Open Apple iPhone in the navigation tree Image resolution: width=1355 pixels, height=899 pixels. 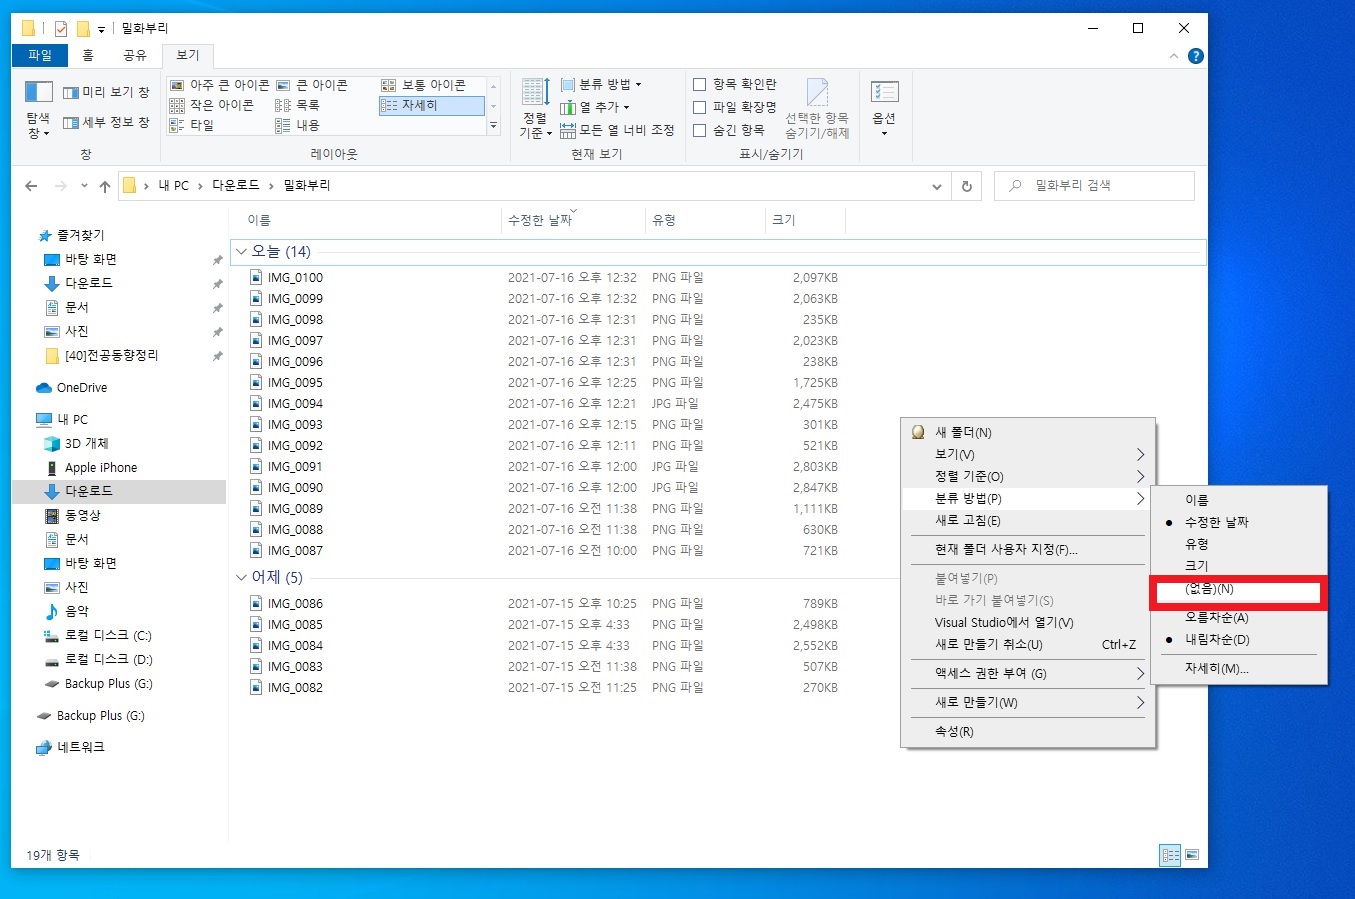pyautogui.click(x=101, y=467)
